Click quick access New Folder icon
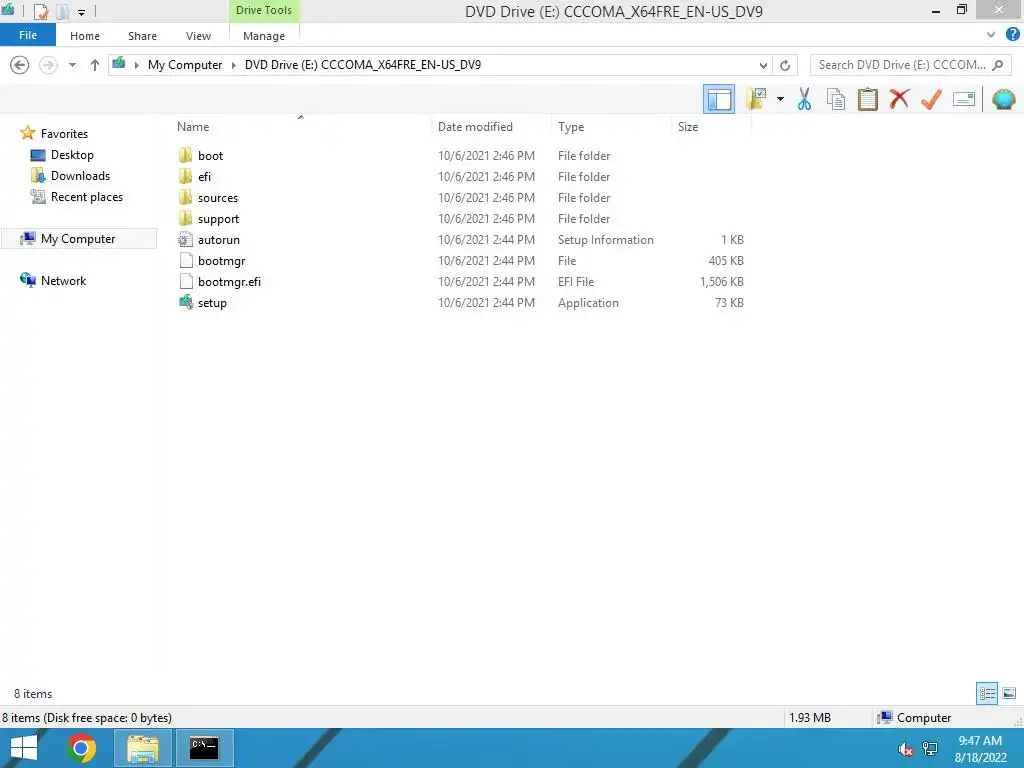Image resolution: width=1024 pixels, height=768 pixels. point(63,11)
